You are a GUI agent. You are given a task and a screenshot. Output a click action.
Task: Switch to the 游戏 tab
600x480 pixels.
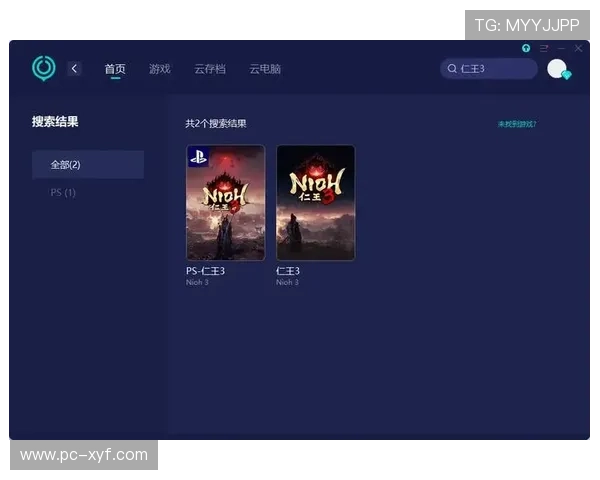tap(160, 69)
